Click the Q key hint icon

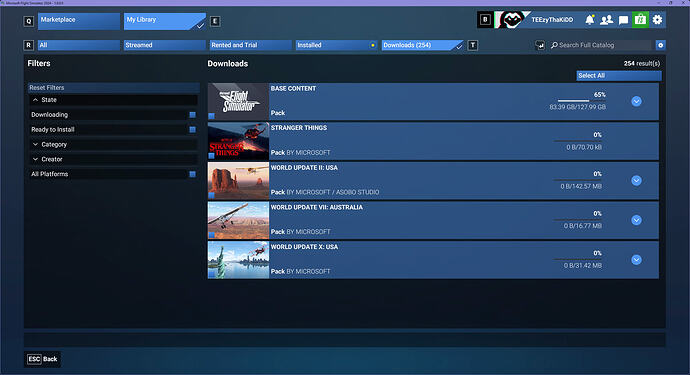(29, 21)
